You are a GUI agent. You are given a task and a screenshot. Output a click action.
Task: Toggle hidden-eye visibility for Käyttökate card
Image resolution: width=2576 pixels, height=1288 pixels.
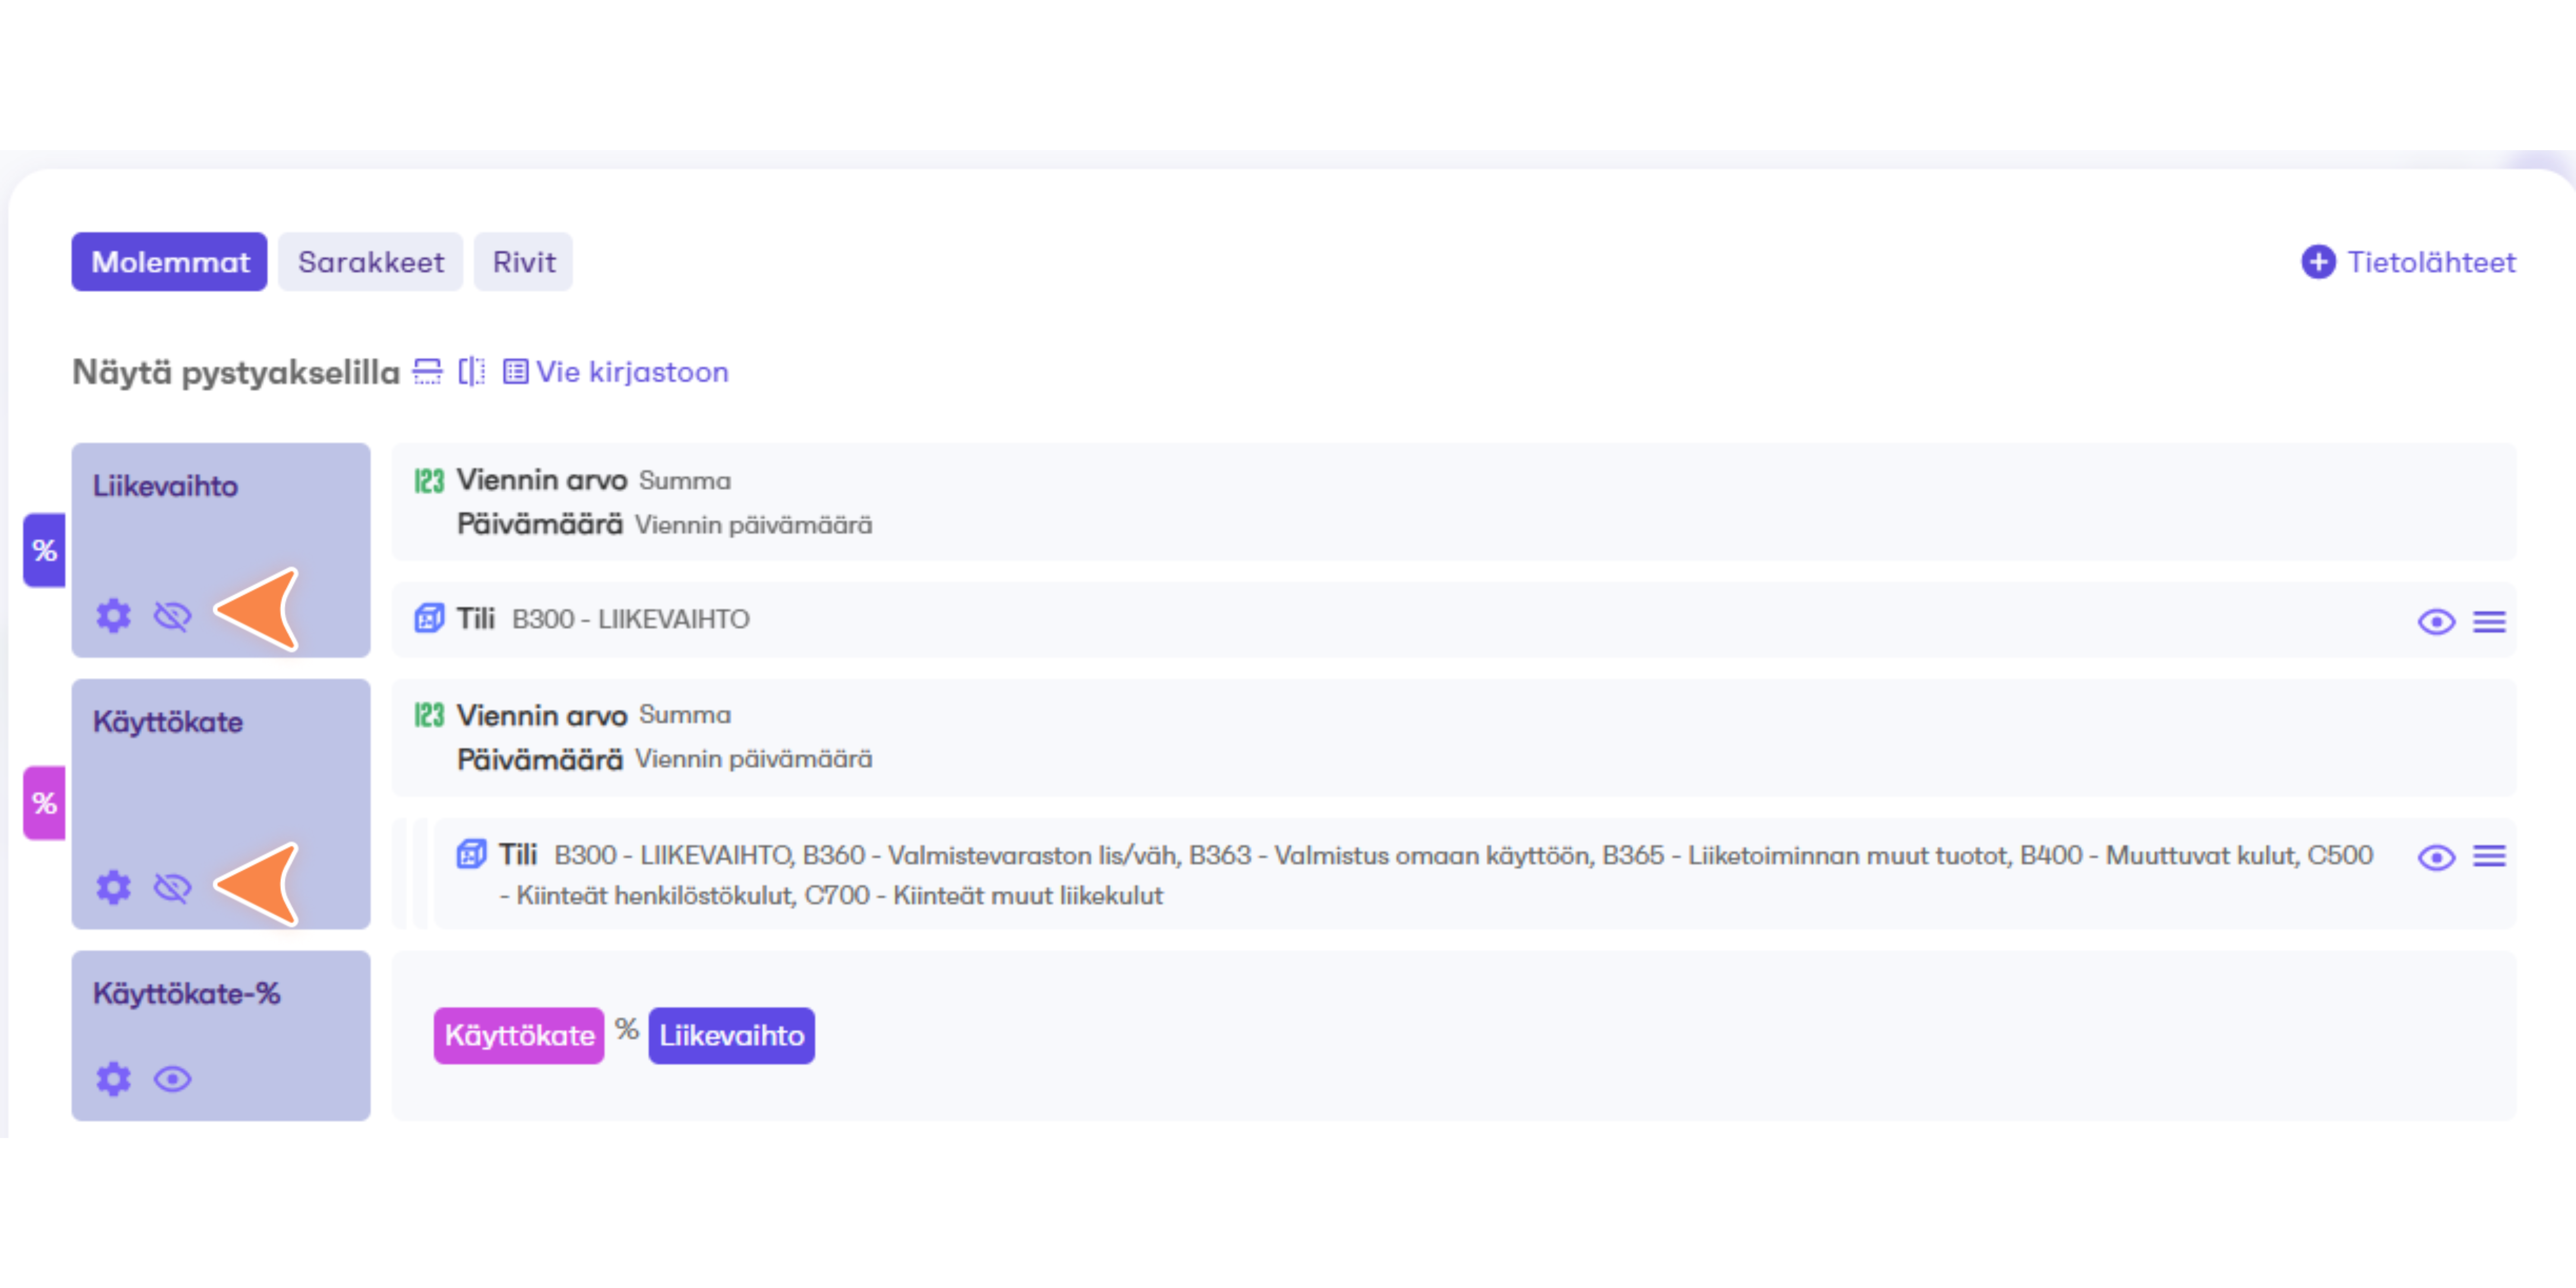[173, 888]
